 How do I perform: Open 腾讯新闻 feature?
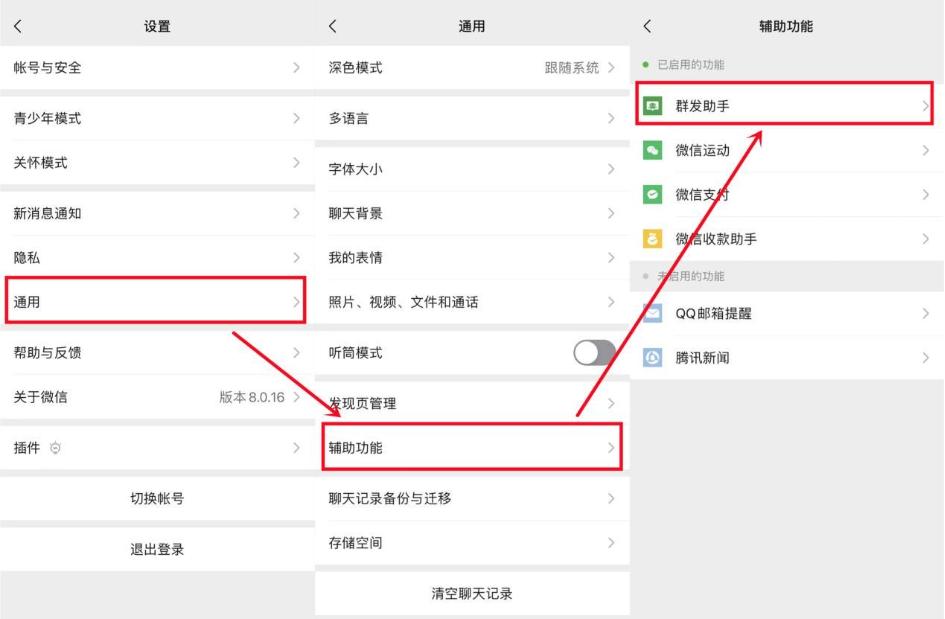pyautogui.click(x=787, y=357)
